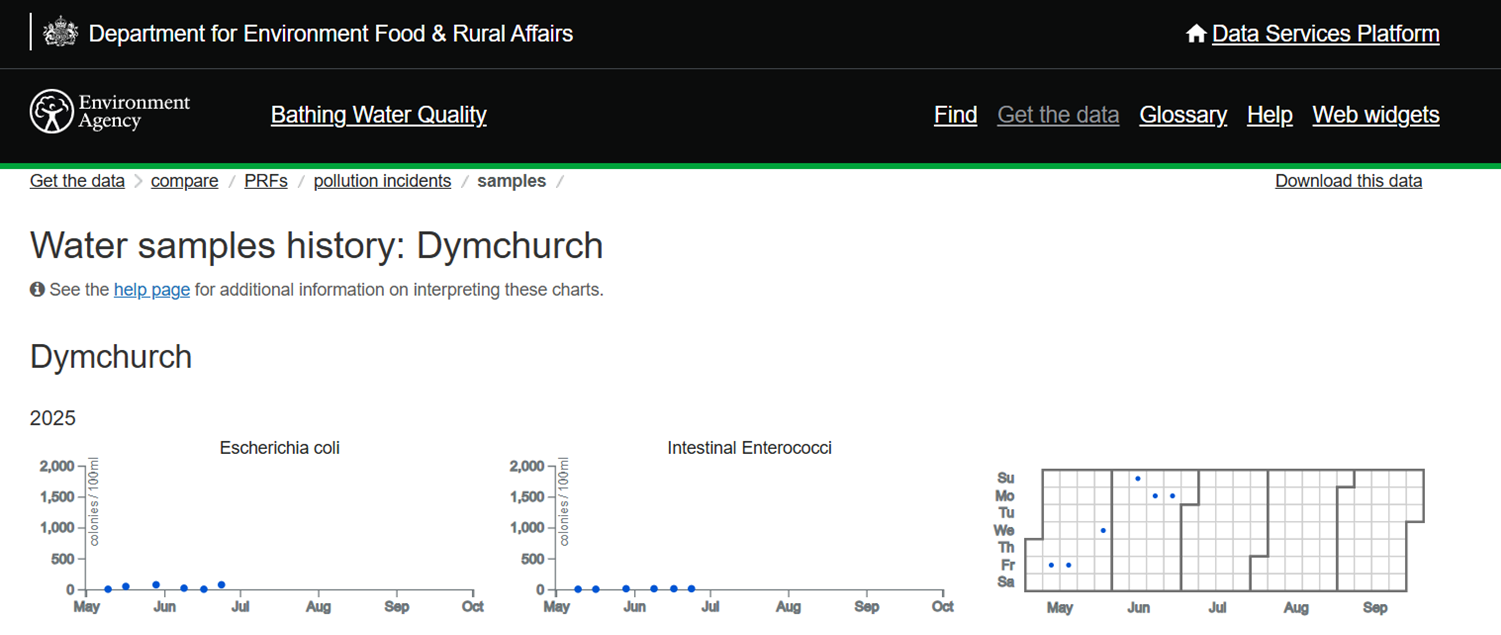This screenshot has height=635, width=1501.
Task: Click the Sa row label in calendar
Action: pyautogui.click(x=1006, y=582)
